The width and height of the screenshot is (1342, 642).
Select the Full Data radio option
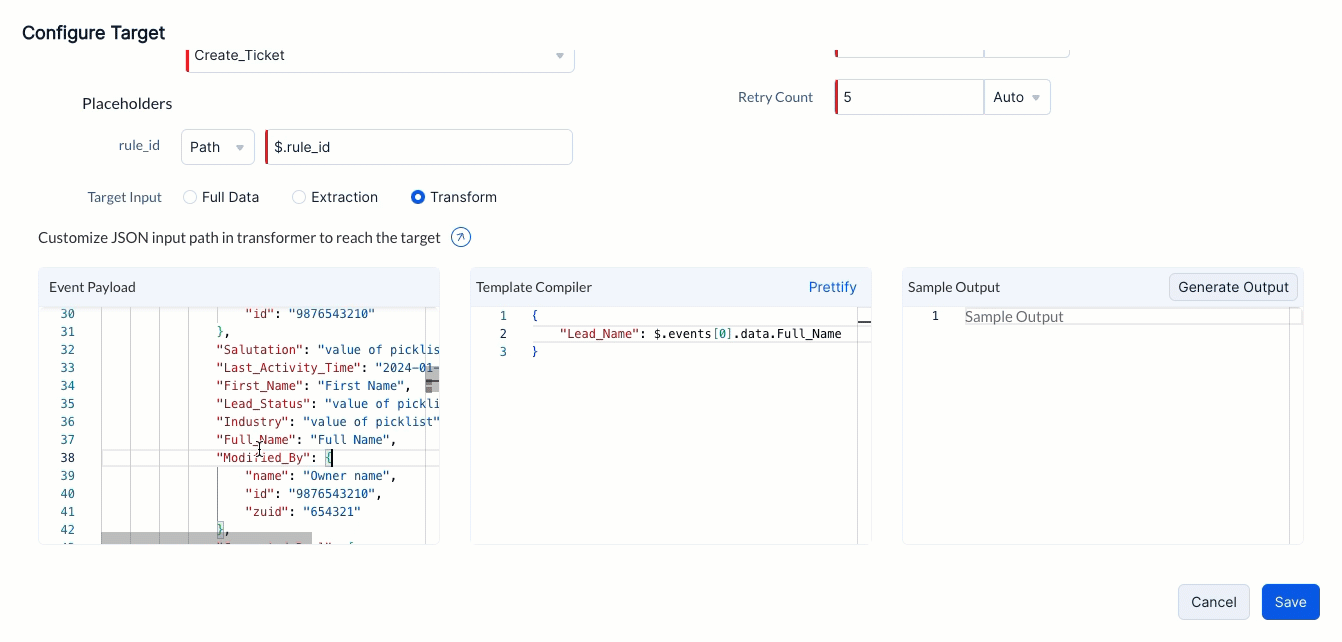tap(190, 197)
